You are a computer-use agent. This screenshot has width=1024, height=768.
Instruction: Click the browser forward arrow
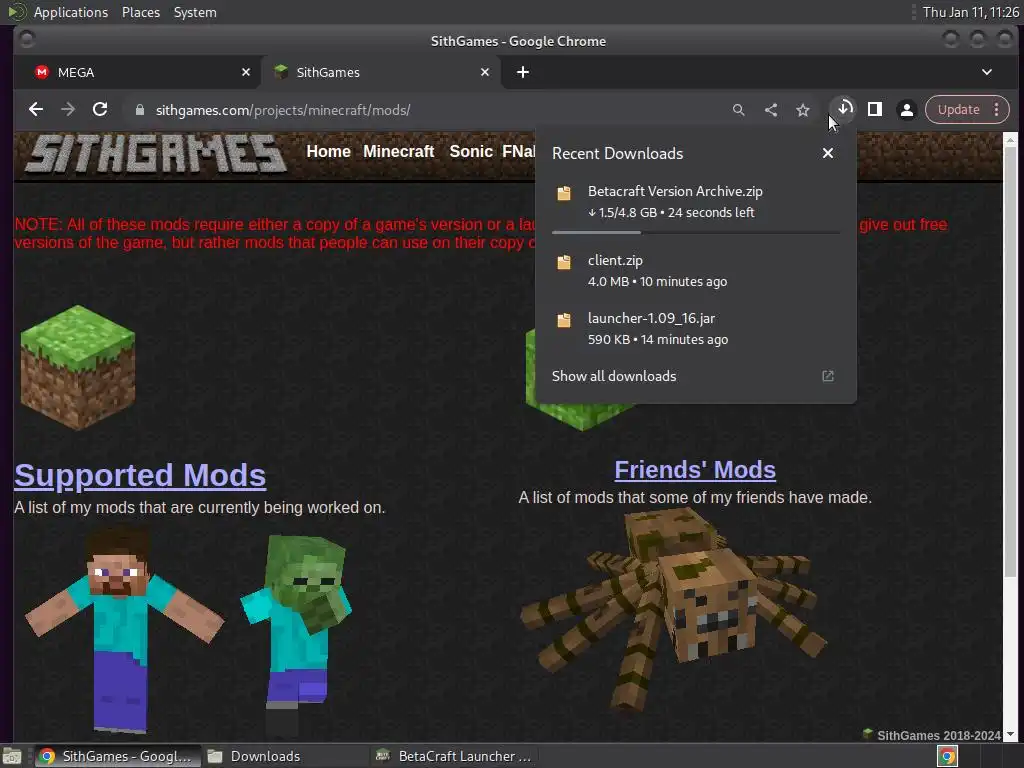68,110
